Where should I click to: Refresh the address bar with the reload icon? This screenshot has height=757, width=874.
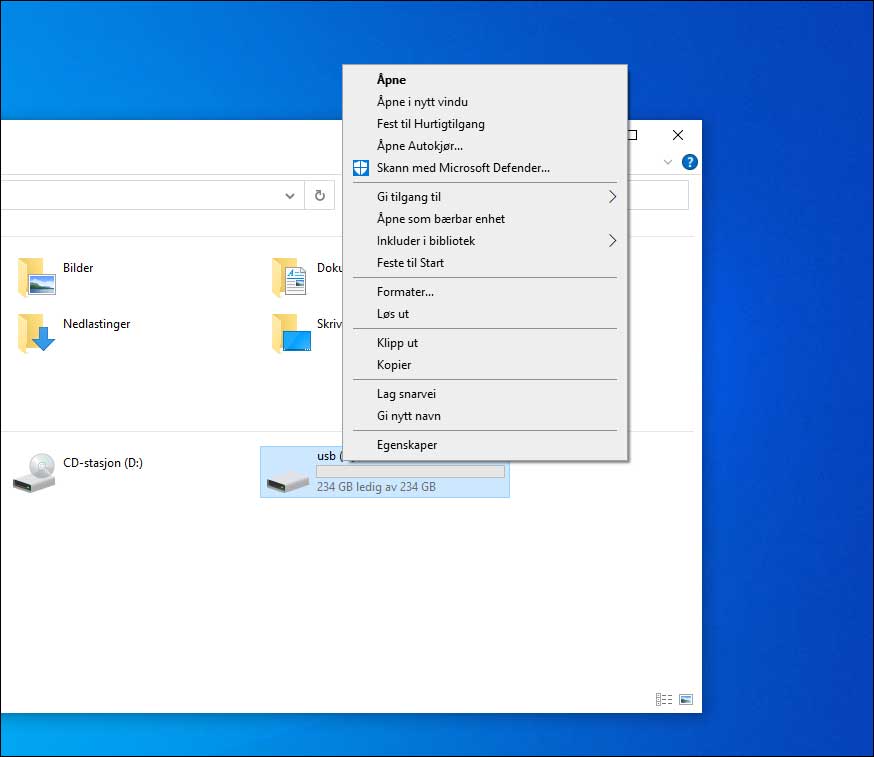(x=320, y=195)
